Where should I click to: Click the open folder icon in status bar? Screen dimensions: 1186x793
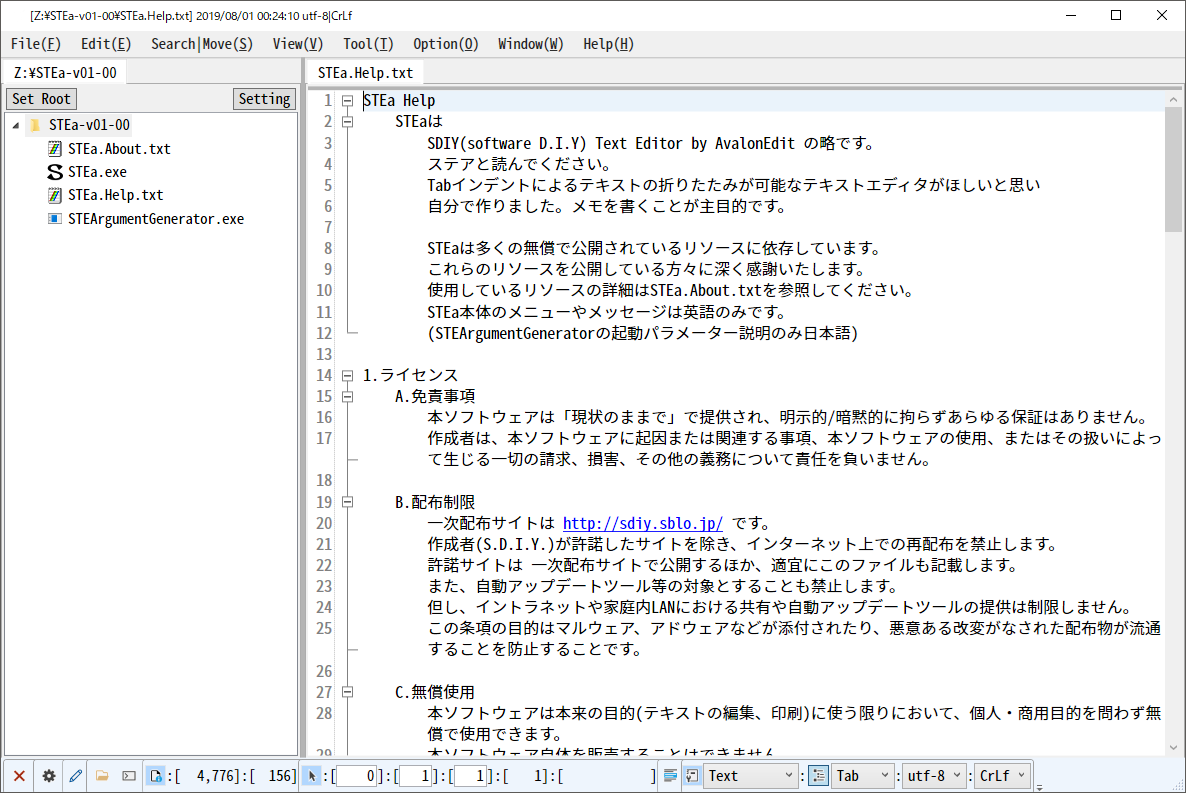[102, 776]
